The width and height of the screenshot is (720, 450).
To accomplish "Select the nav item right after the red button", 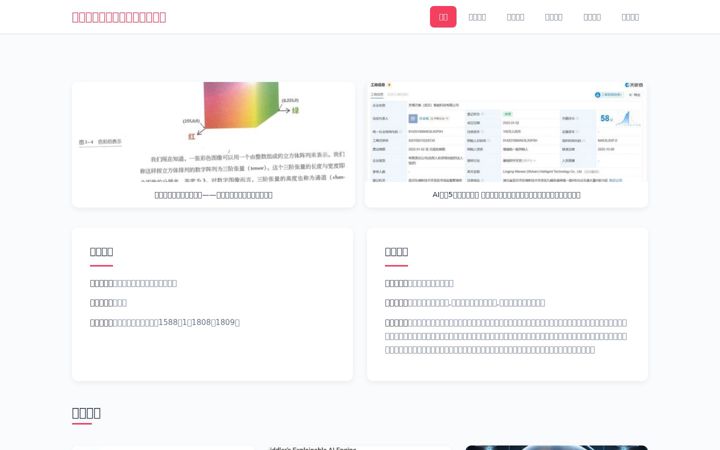I will pos(477,17).
